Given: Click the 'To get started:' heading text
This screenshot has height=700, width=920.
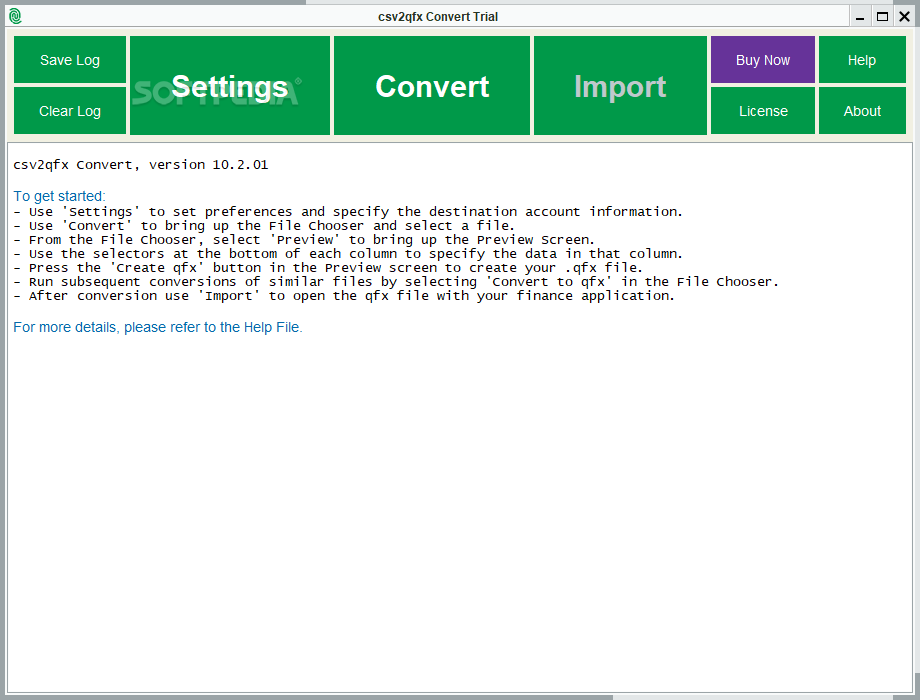Looking at the screenshot, I should [59, 196].
